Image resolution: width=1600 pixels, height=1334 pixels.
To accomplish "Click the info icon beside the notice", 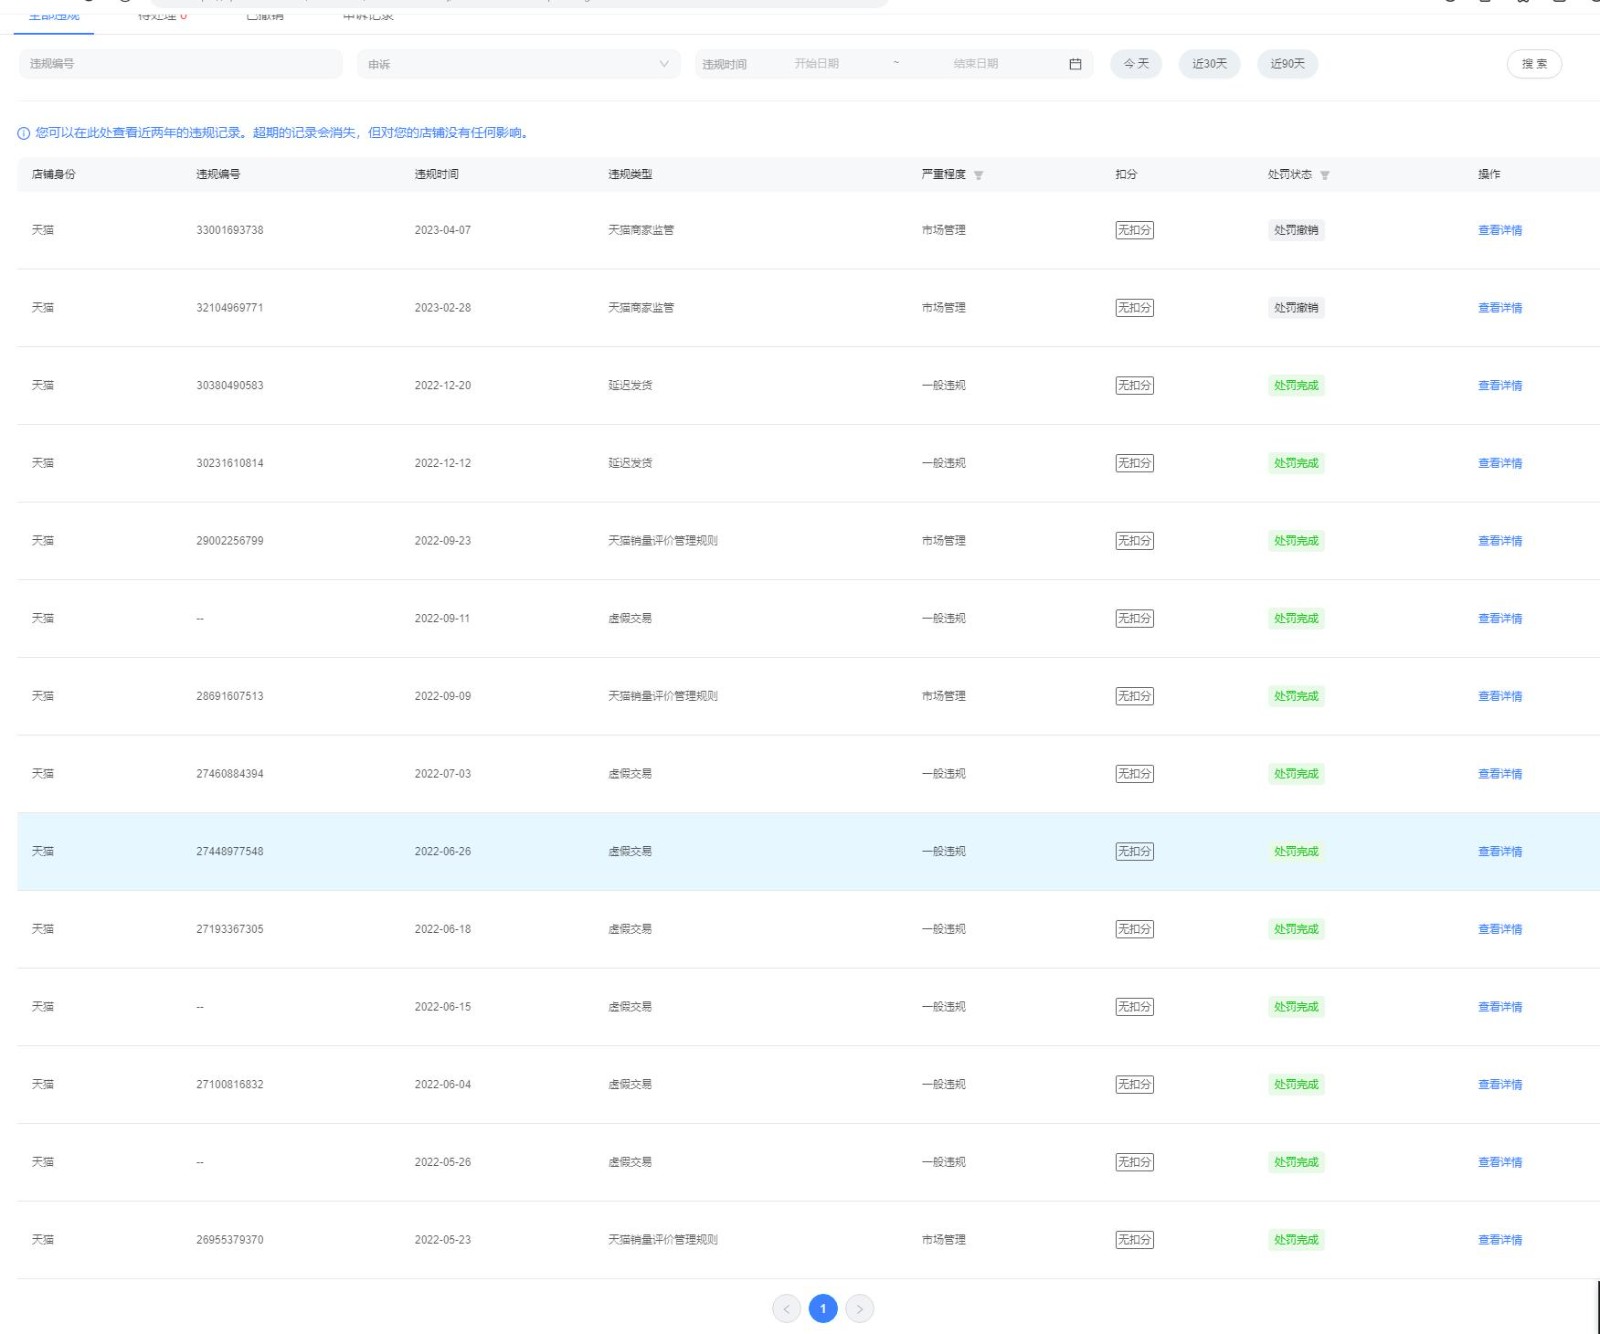I will (23, 133).
